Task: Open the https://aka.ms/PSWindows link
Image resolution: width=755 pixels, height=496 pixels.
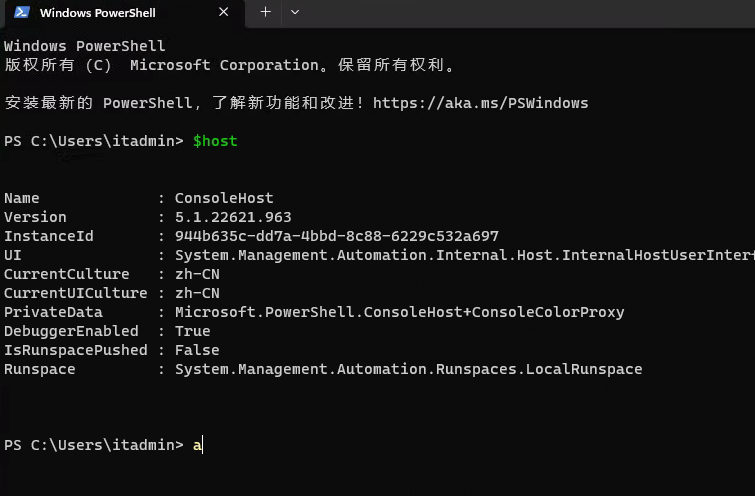Action: (x=480, y=103)
